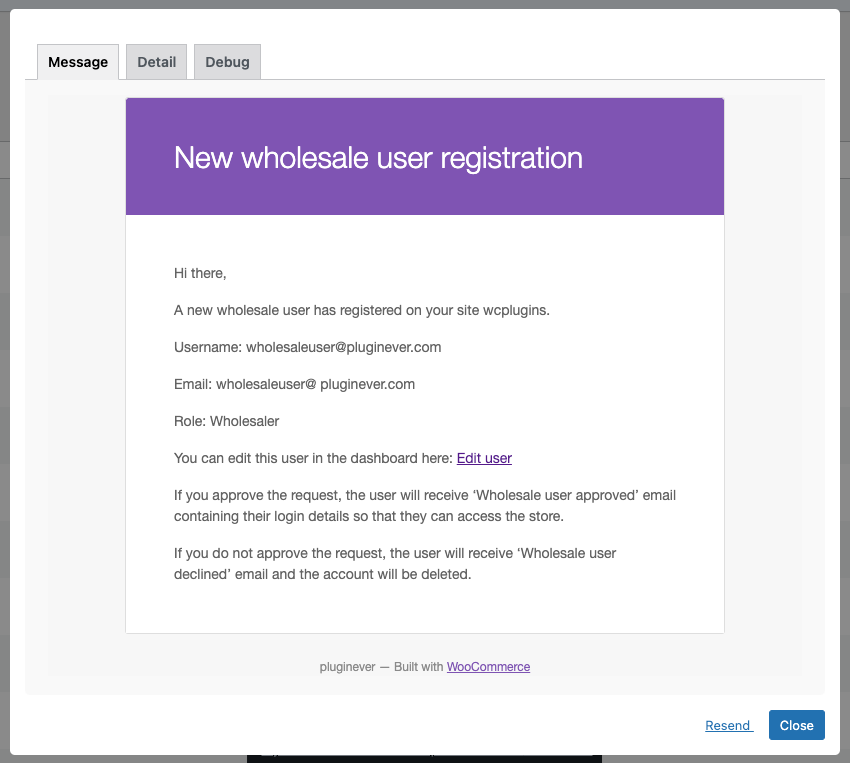Click the email heading 'New wholesale user registration'
This screenshot has width=850, height=763.
point(378,158)
